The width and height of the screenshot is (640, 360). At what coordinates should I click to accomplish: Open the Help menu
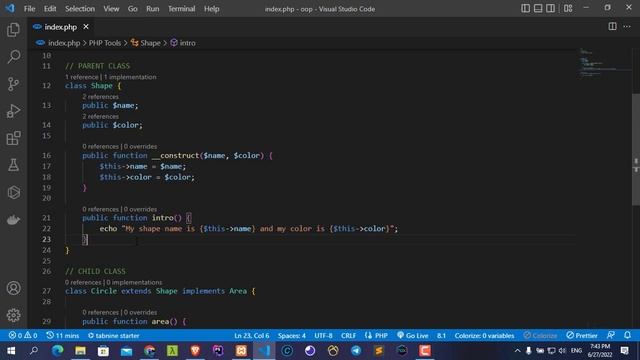[x=211, y=9]
